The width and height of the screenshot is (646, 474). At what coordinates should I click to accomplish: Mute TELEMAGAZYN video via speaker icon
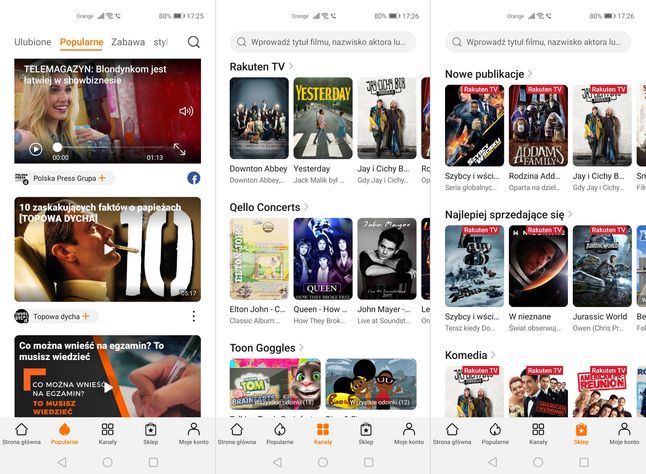click(x=186, y=111)
